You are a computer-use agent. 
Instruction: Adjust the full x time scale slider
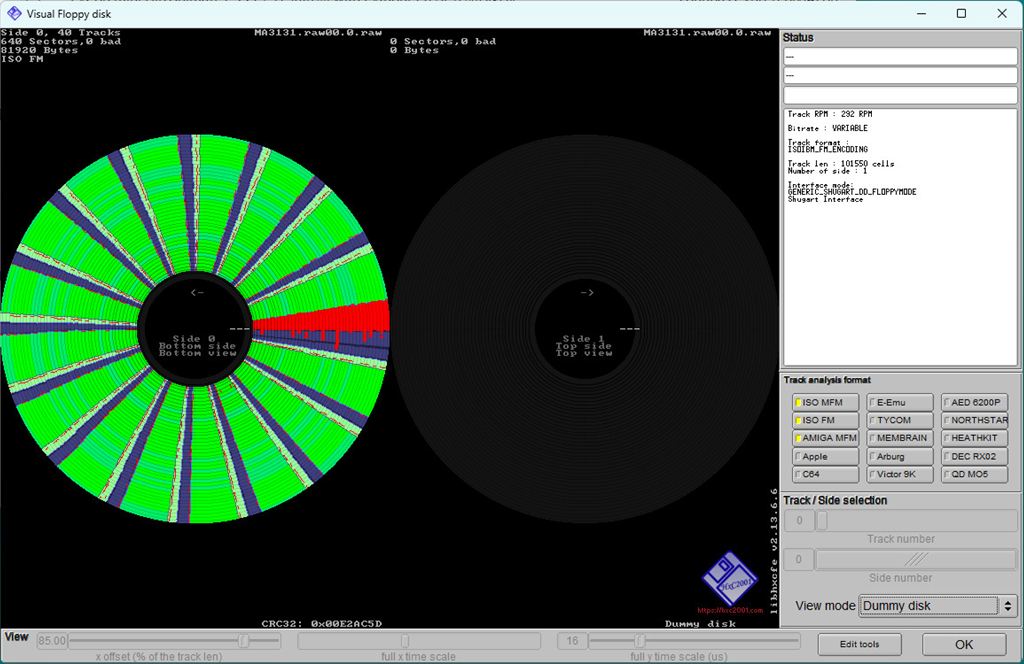[x=419, y=641]
